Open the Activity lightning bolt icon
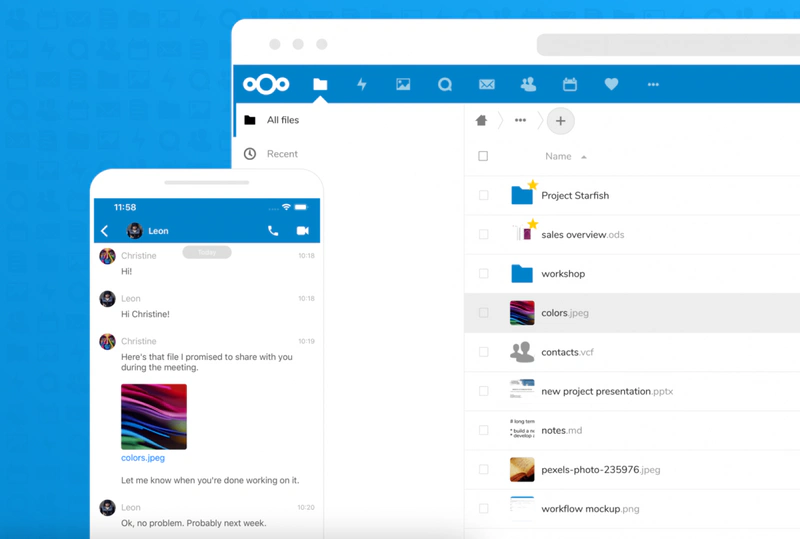Image resolution: width=800 pixels, height=539 pixels. coord(362,84)
